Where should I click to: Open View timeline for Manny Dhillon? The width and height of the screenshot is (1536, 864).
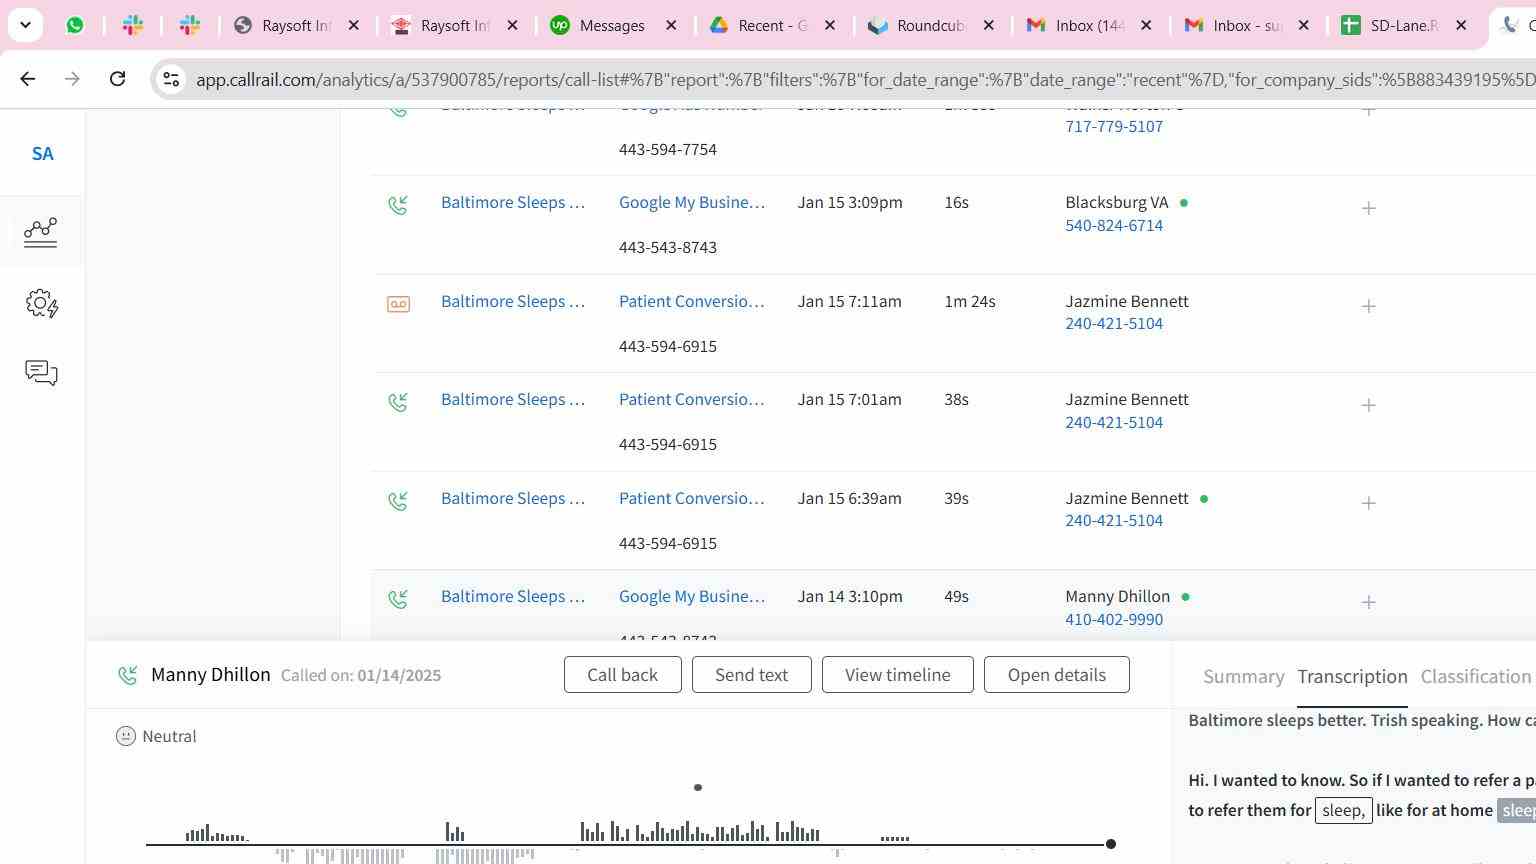[898, 675]
